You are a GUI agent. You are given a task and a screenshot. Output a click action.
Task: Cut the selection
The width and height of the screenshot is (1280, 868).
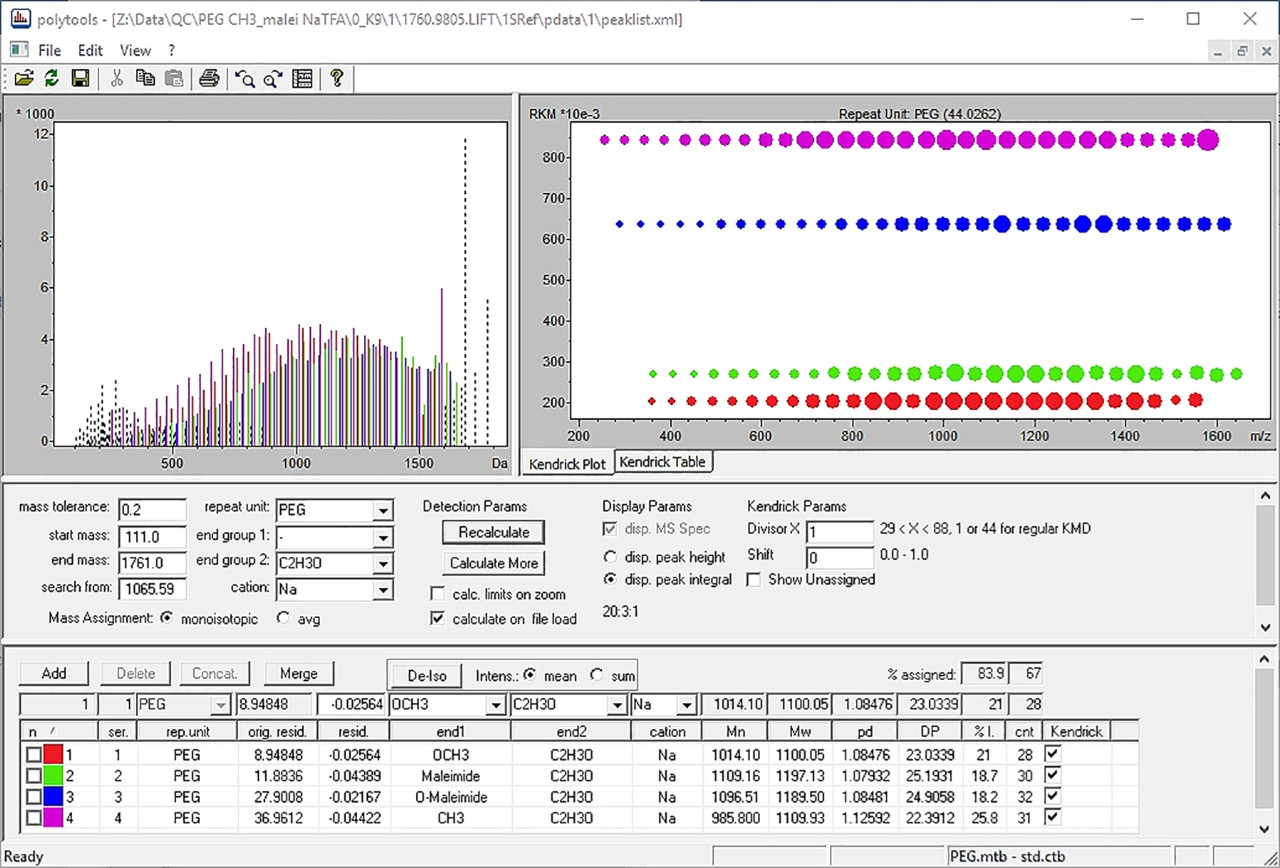117,78
